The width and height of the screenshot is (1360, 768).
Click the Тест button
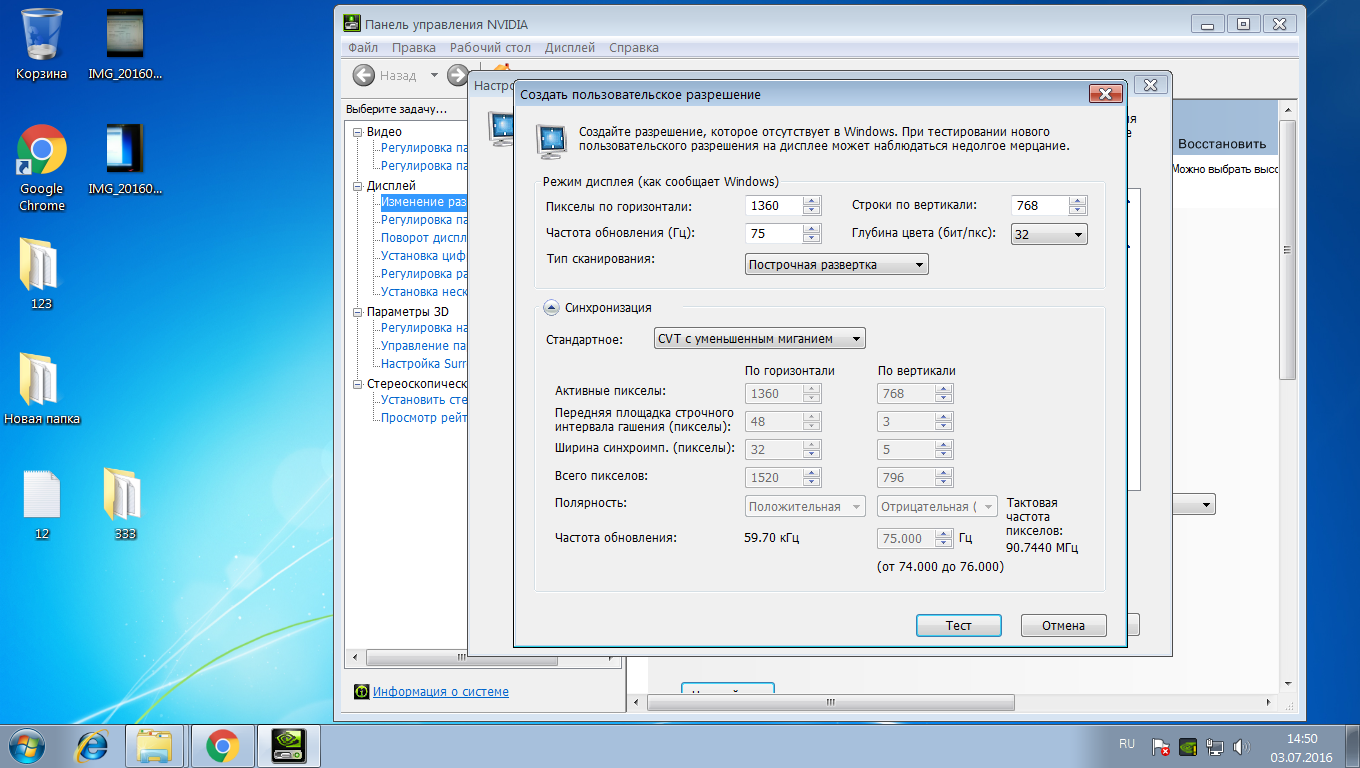click(x=958, y=625)
